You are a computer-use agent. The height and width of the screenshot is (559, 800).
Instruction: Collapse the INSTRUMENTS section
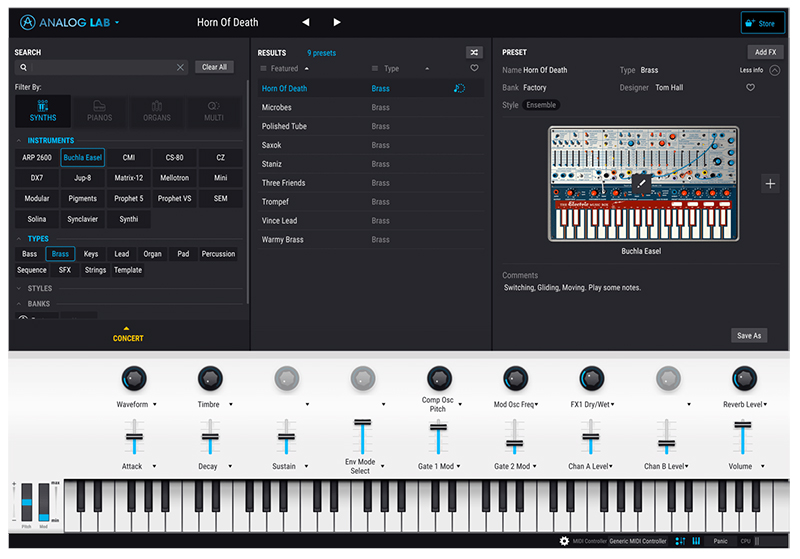[x=19, y=140]
